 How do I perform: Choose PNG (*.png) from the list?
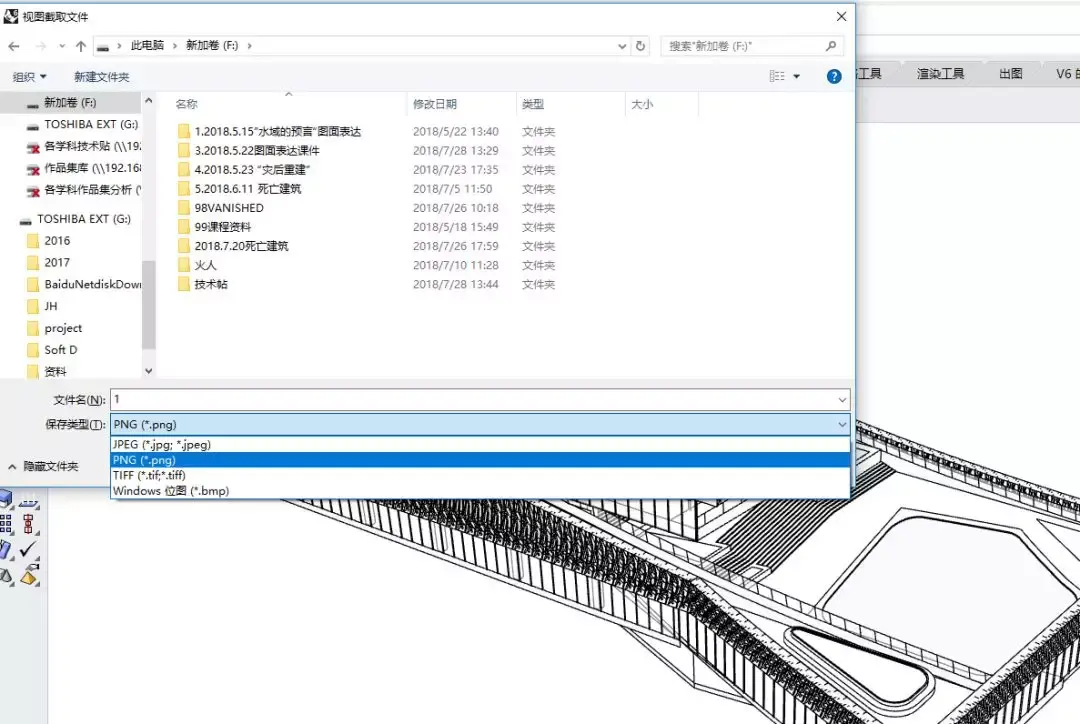[480, 459]
